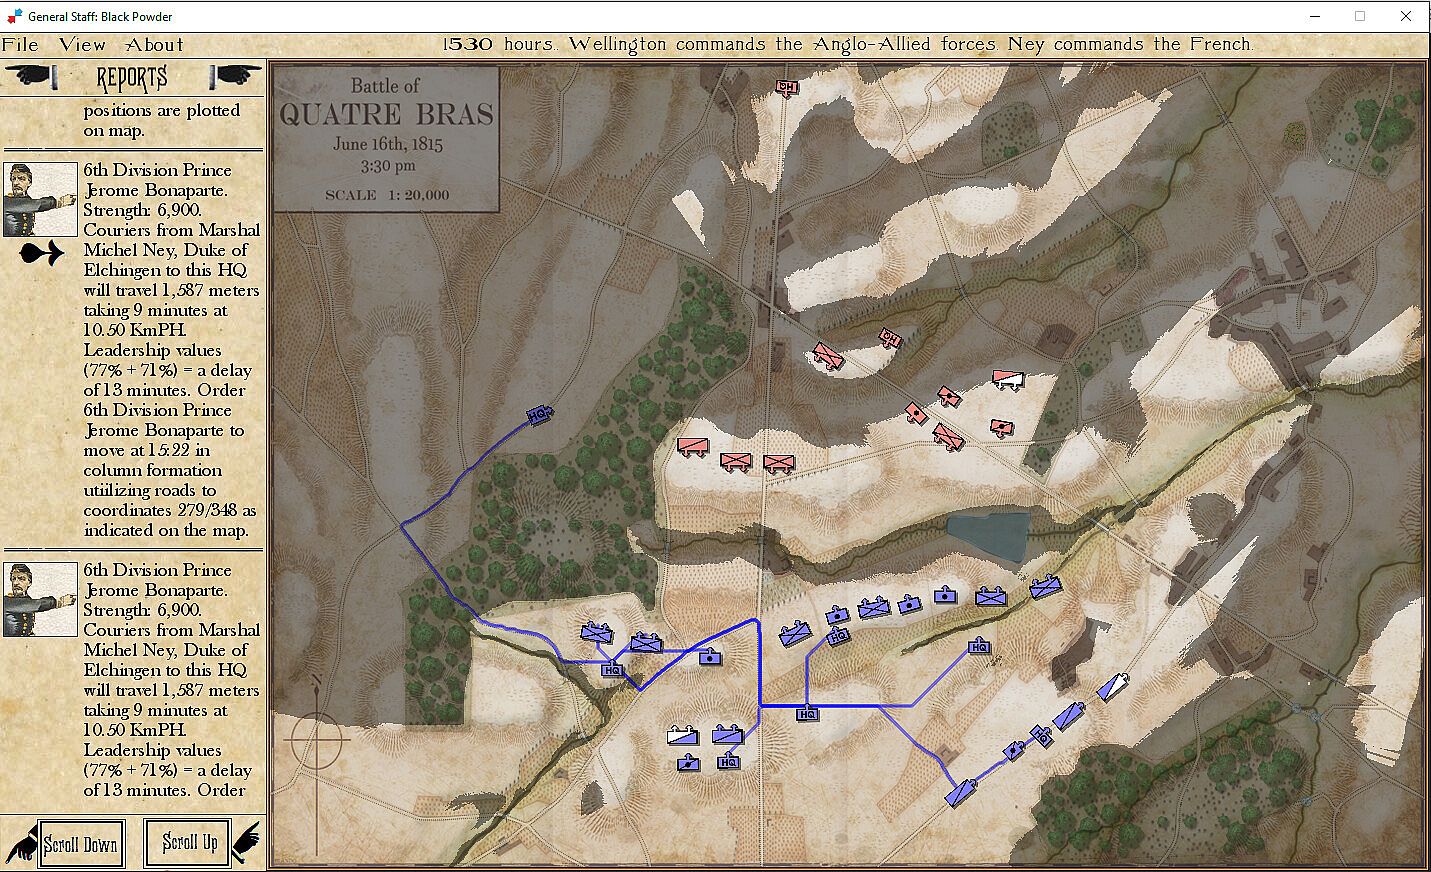Image resolution: width=1431 pixels, height=872 pixels.
Task: Close the General Staff: Black Powder window
Action: click(1406, 16)
